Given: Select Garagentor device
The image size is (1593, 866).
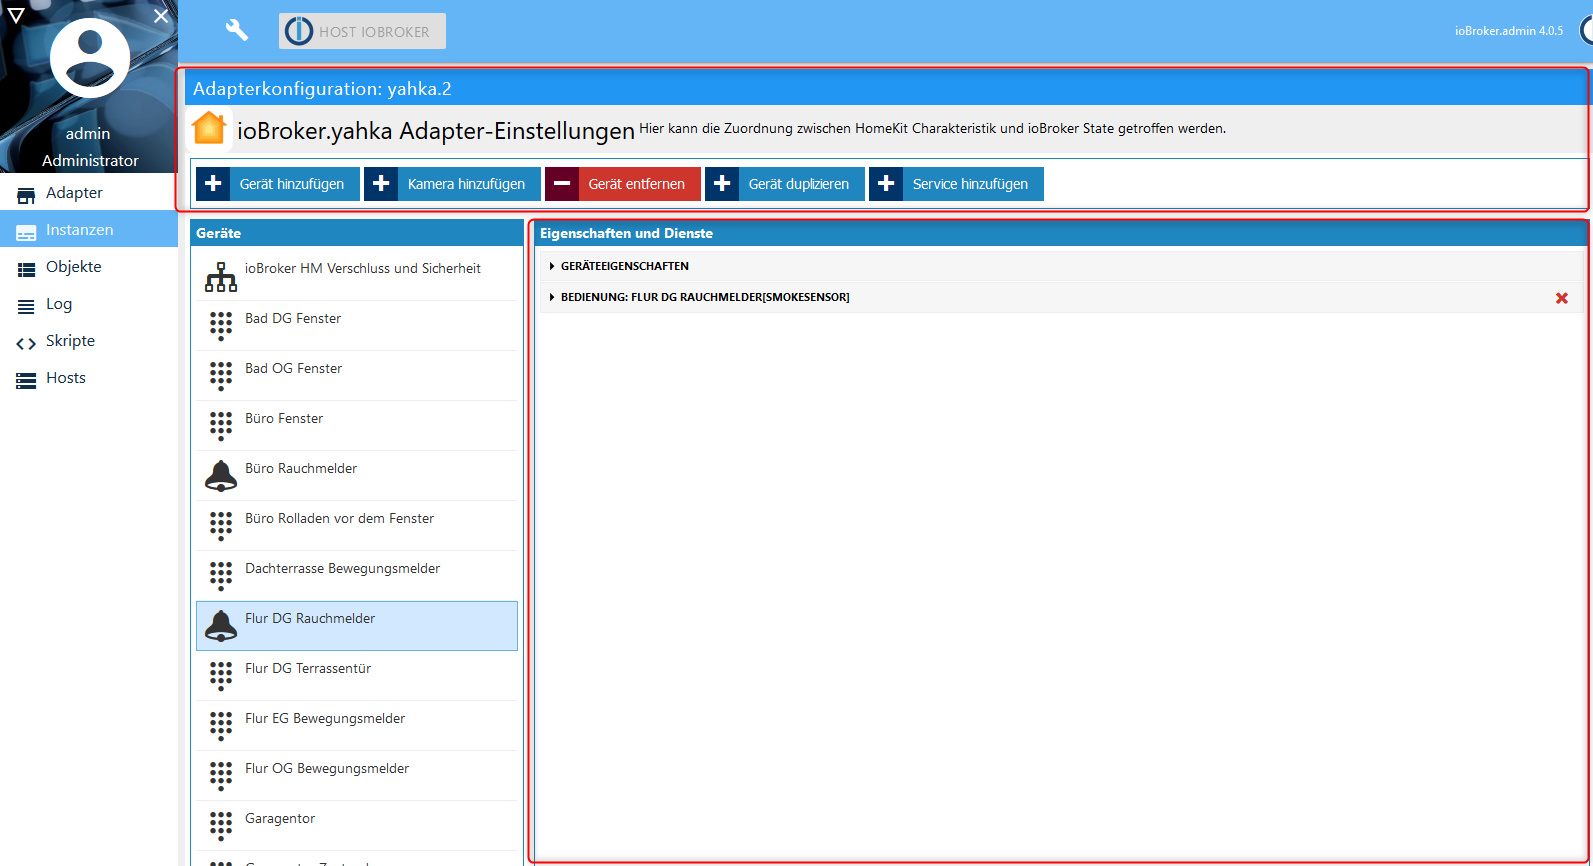Looking at the screenshot, I should point(357,825).
